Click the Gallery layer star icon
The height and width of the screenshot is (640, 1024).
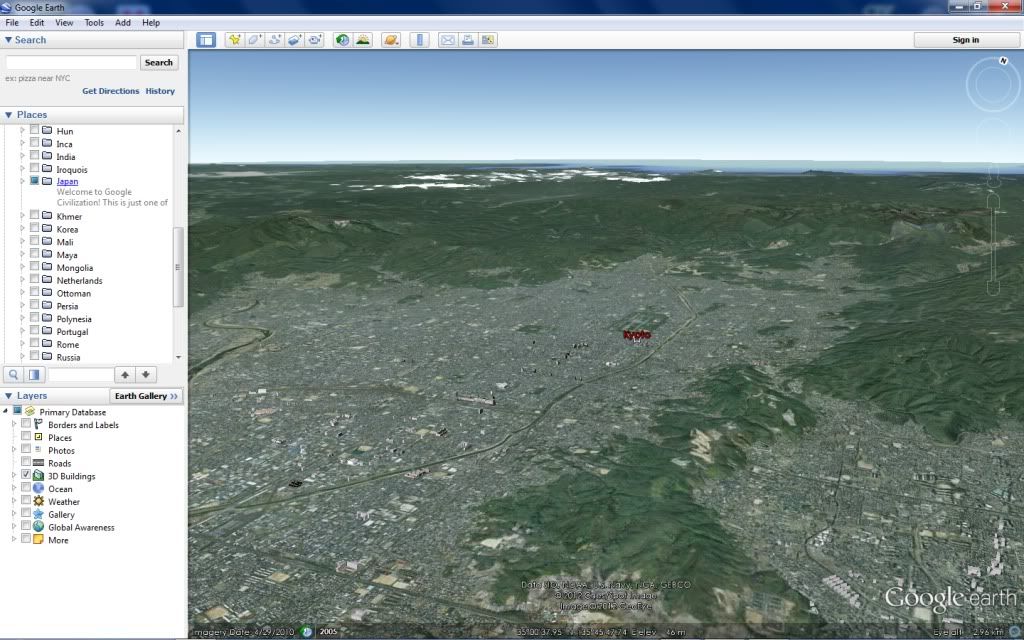(39, 515)
